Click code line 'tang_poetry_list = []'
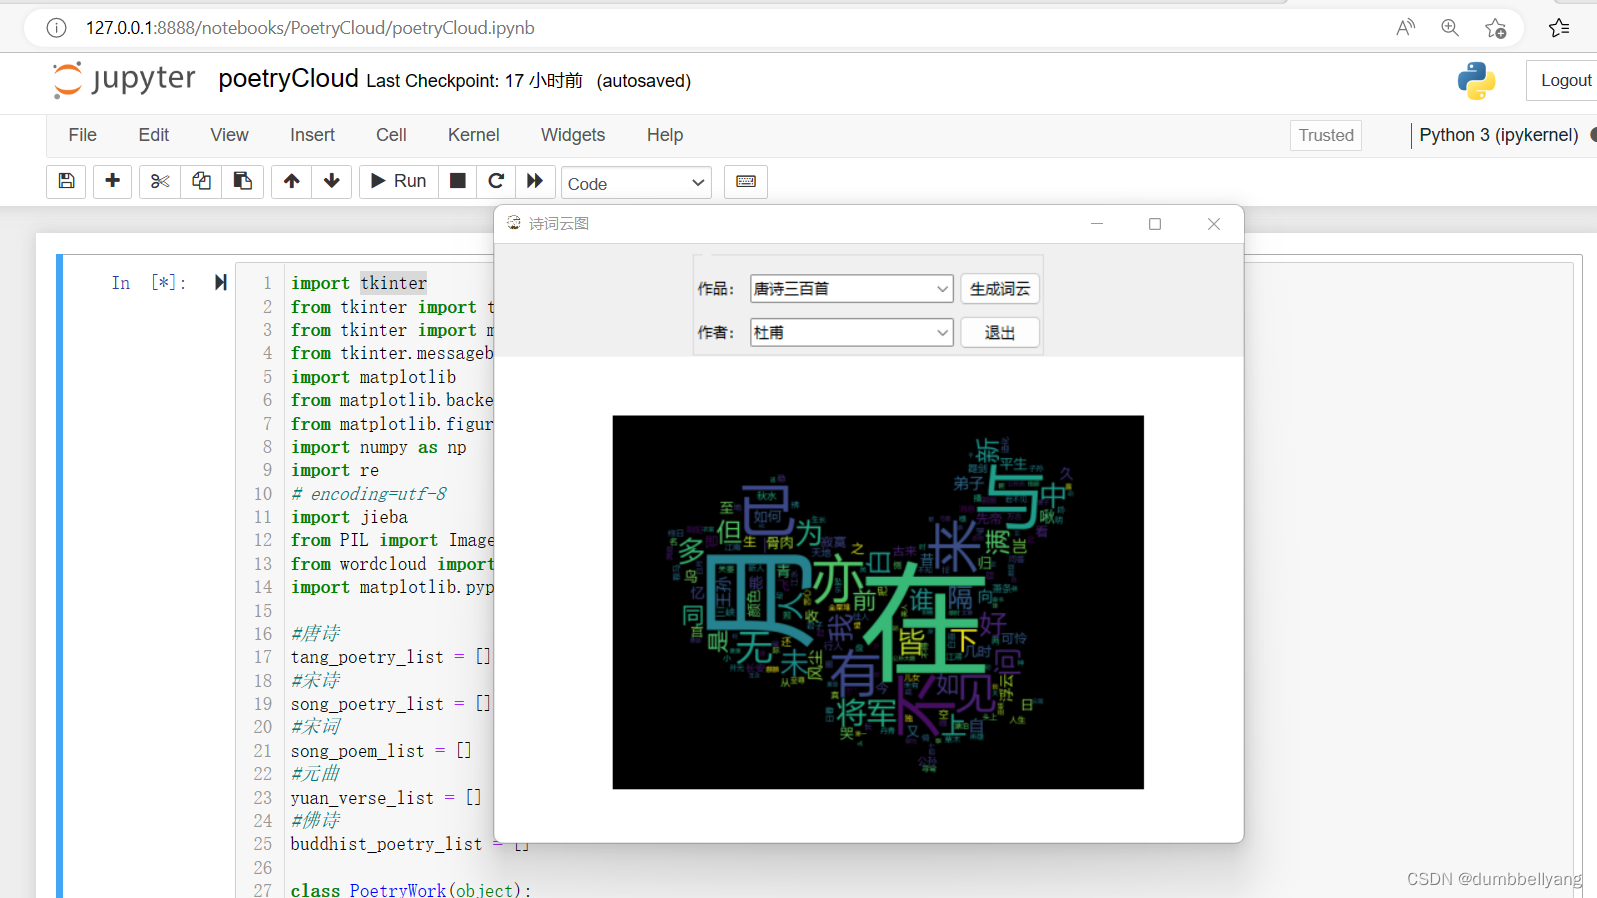 point(390,657)
